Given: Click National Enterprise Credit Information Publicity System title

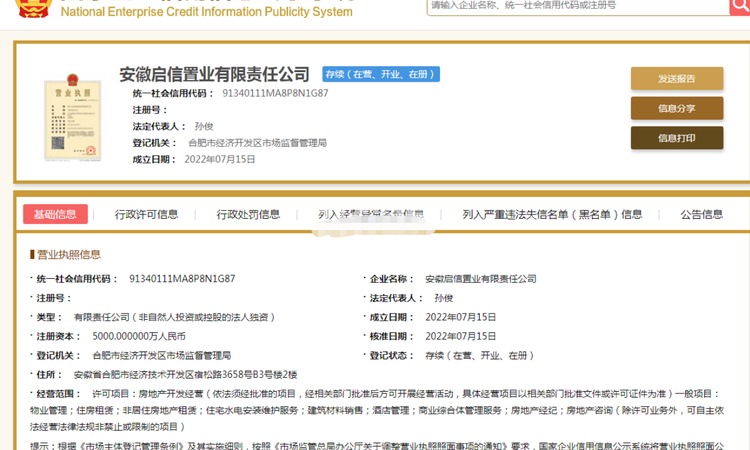Looking at the screenshot, I should (207, 12).
